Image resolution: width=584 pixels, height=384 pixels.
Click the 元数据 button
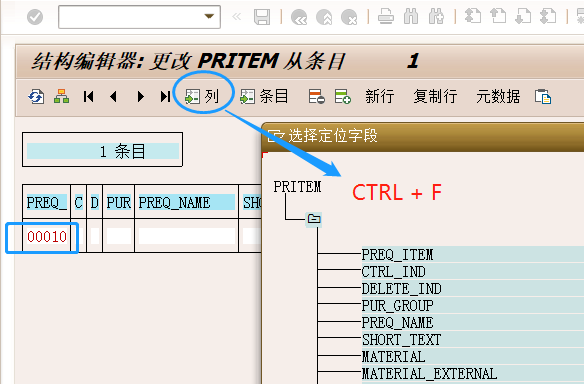coord(498,97)
